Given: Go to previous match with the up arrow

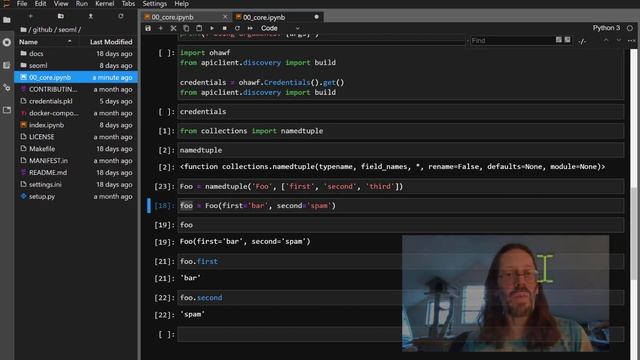Looking at the screenshot, I should pyautogui.click(x=606, y=40).
